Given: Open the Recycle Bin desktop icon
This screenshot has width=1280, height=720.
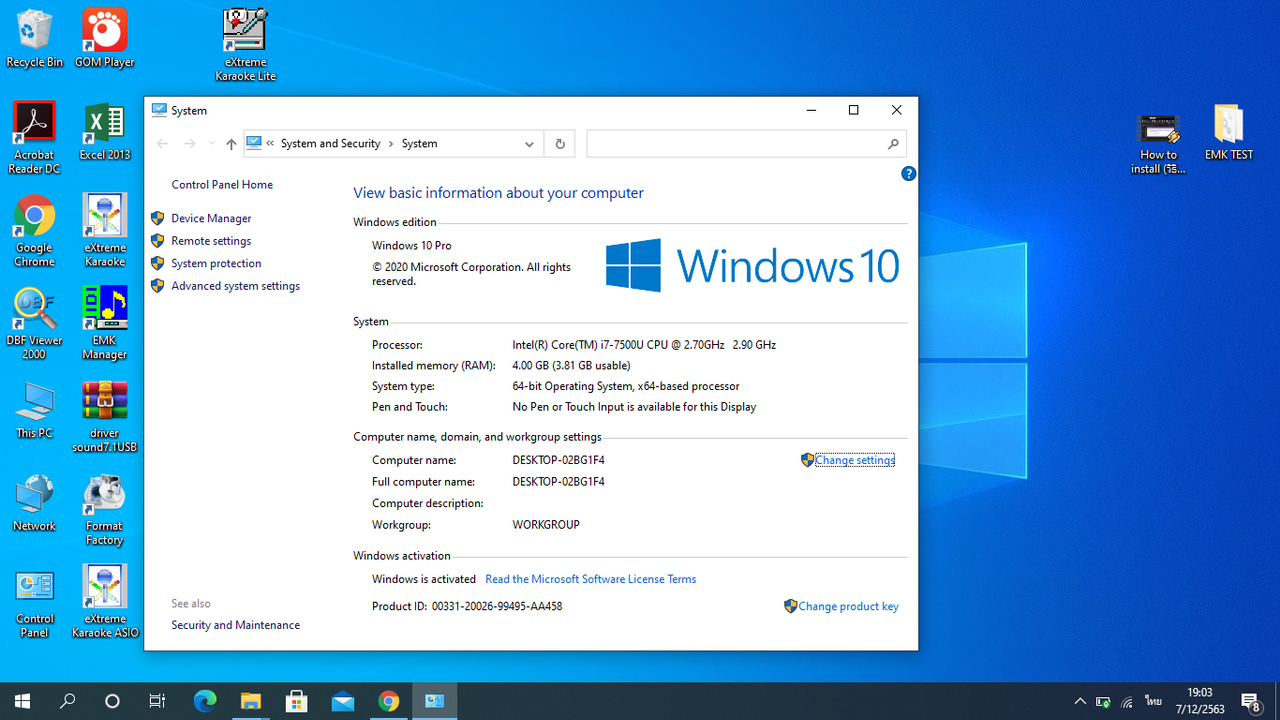Looking at the screenshot, I should (x=34, y=39).
